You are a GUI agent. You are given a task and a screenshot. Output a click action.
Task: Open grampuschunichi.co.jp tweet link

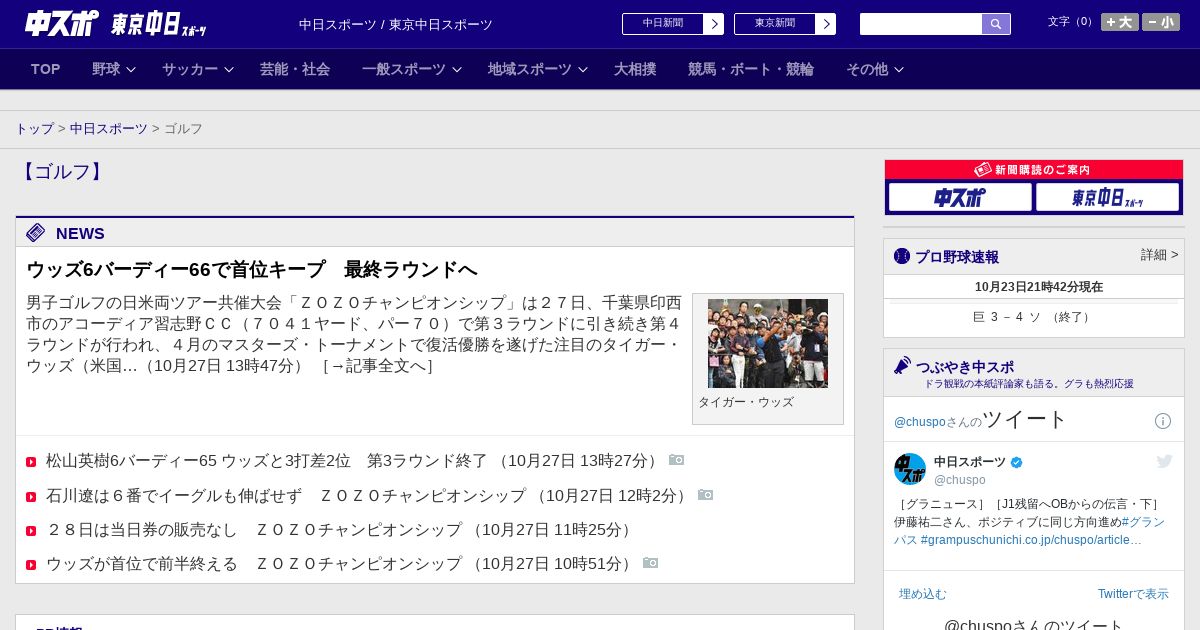click(1031, 540)
